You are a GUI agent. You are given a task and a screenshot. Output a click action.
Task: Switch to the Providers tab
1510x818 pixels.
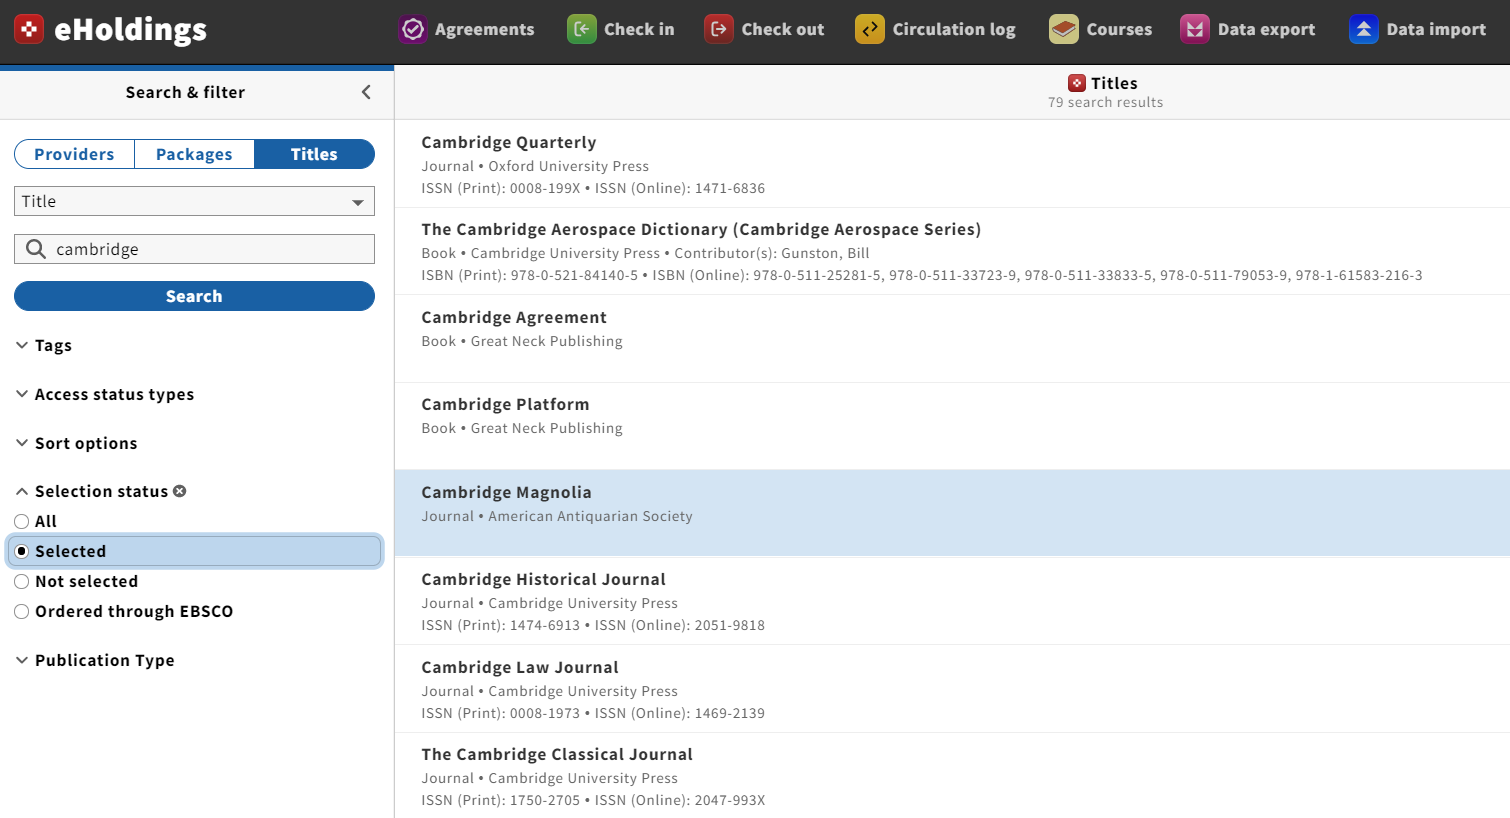coord(74,154)
